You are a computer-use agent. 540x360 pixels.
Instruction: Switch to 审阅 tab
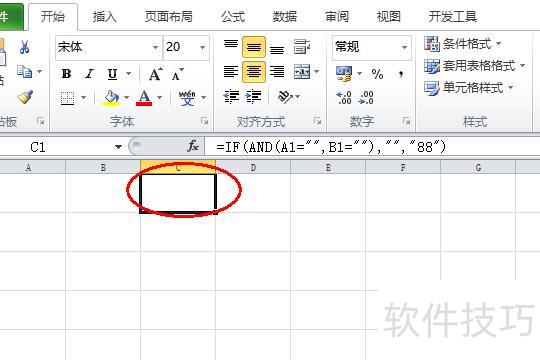coord(337,17)
